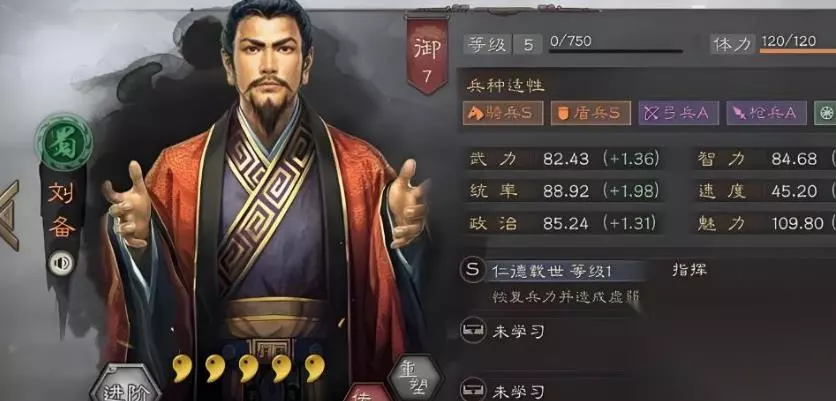Select the 盾兵S shield troop tag
The width and height of the screenshot is (836, 401).
point(590,113)
